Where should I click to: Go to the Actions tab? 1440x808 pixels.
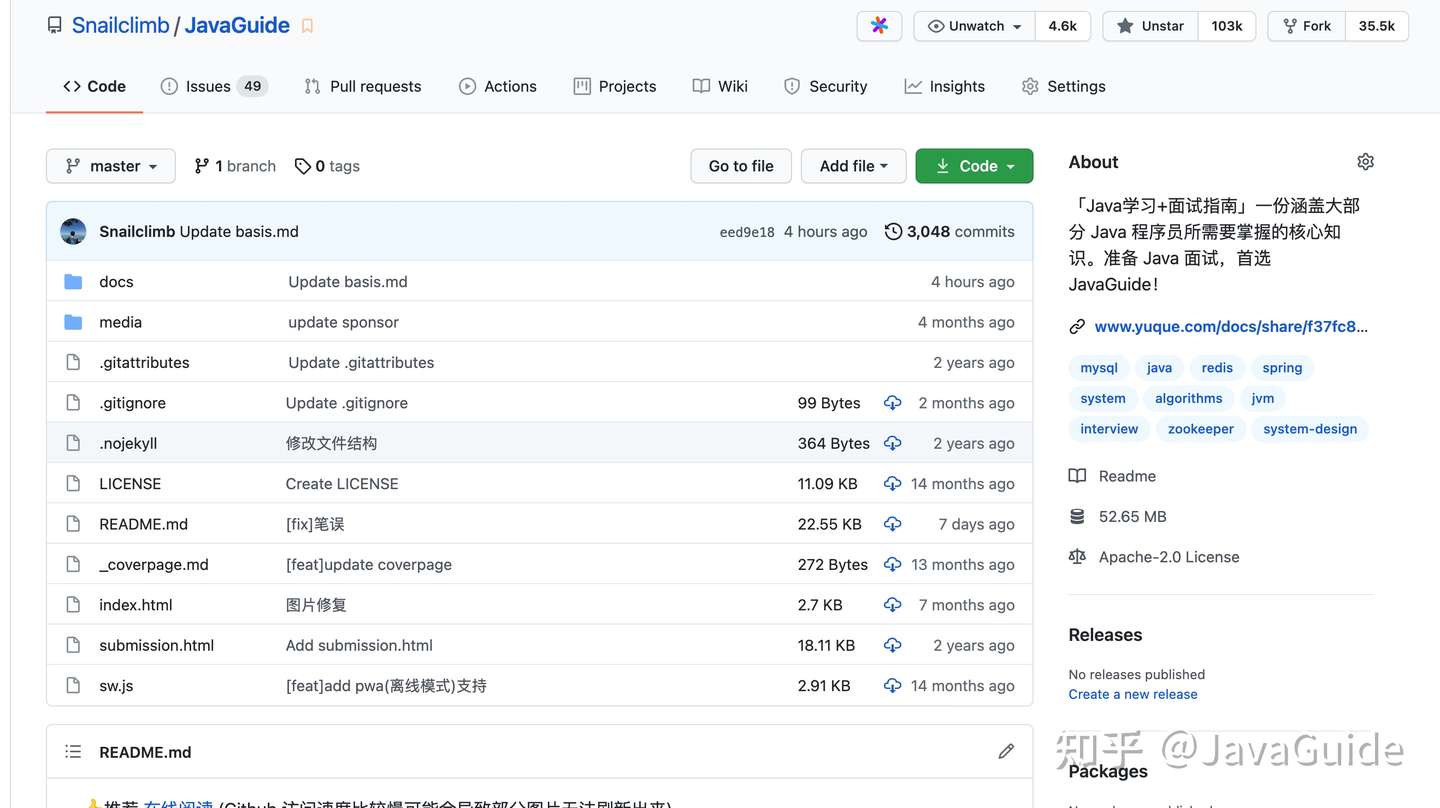[x=498, y=86]
